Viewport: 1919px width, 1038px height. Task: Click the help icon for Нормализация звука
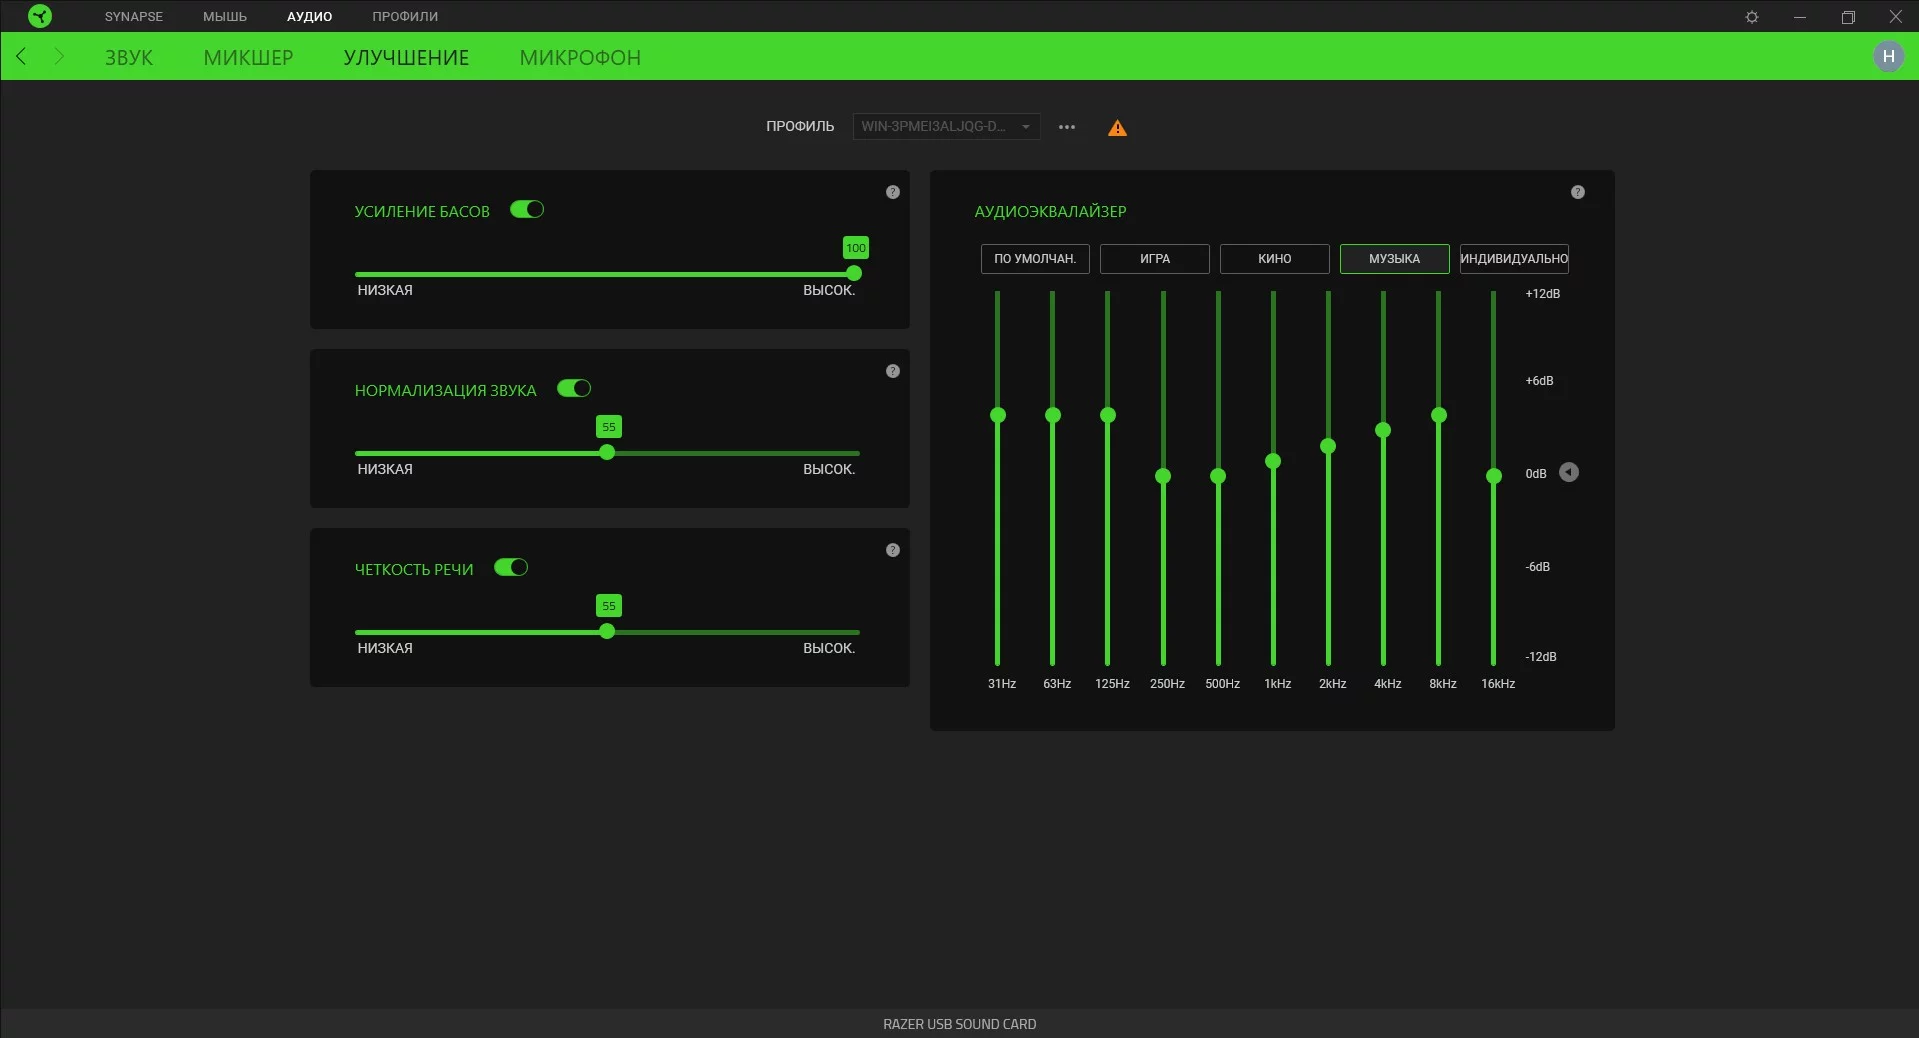[x=893, y=371]
